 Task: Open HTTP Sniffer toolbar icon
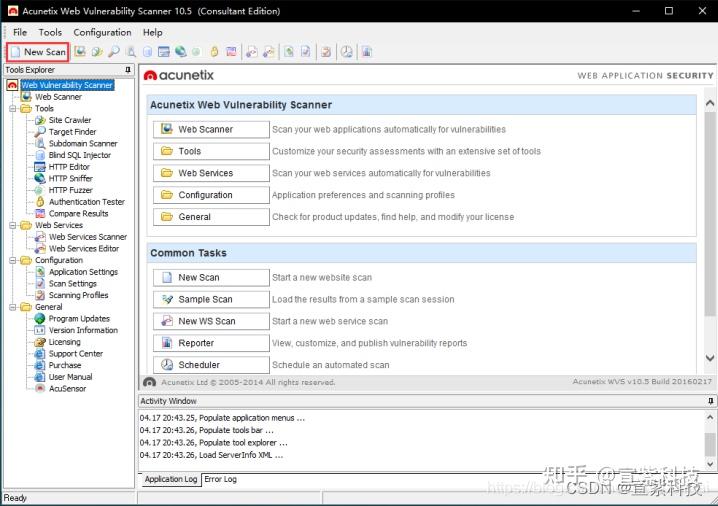point(180,52)
